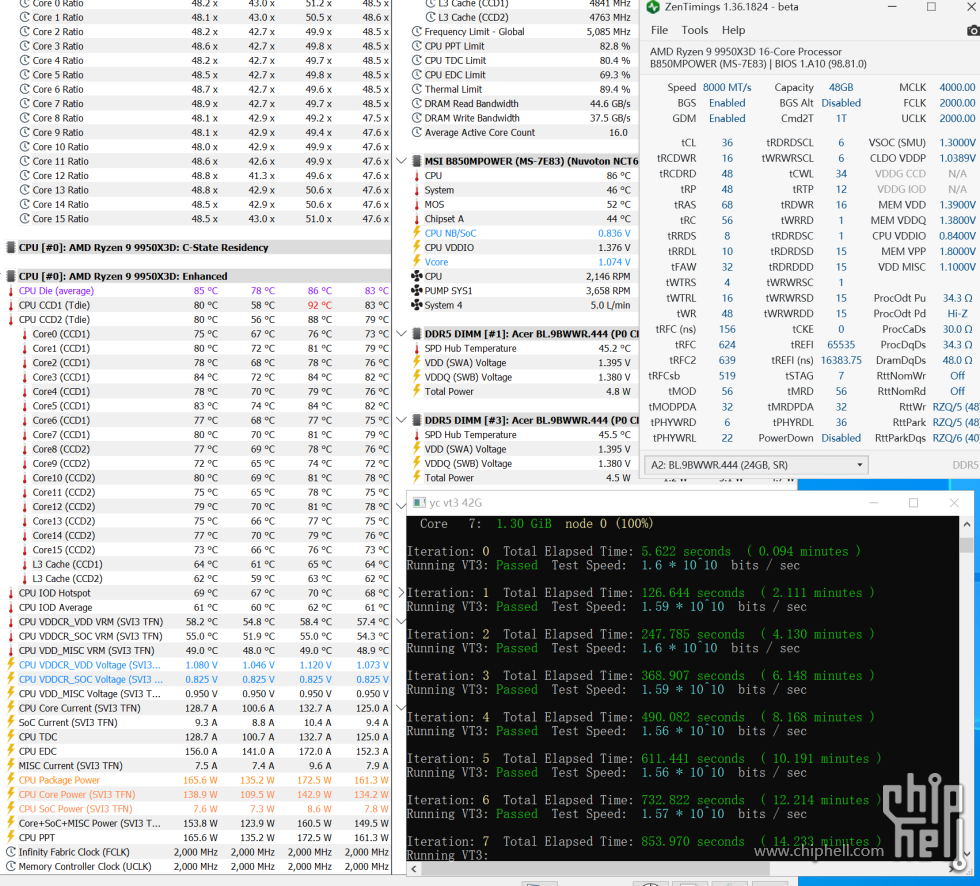Click chip icon of DDR5 DIMM [#1] header
Screen dimensions: 980x886
(x=417, y=334)
